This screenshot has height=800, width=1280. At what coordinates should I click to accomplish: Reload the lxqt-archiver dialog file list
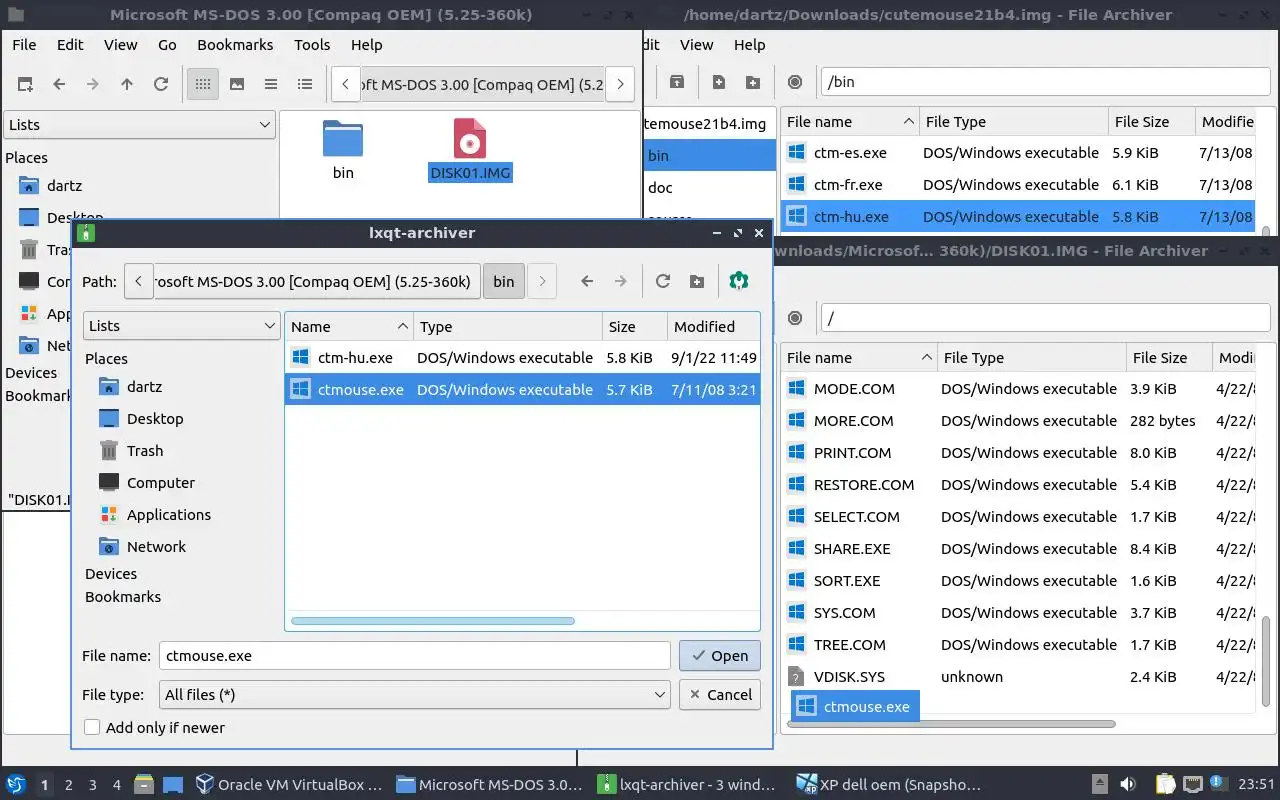pos(663,281)
